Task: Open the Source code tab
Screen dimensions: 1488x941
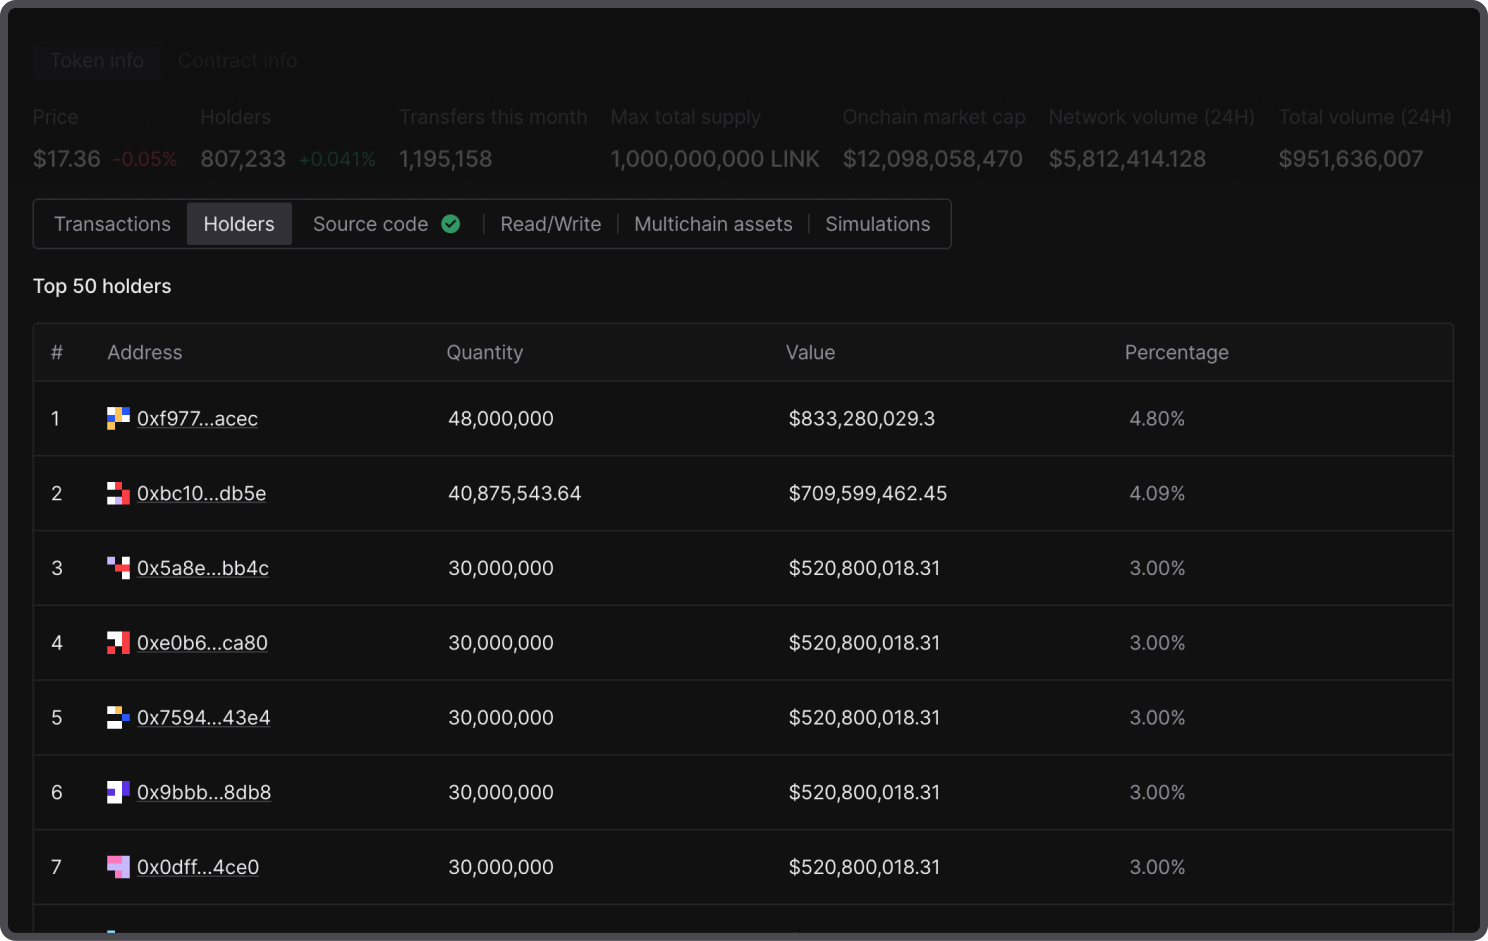Action: click(x=370, y=224)
